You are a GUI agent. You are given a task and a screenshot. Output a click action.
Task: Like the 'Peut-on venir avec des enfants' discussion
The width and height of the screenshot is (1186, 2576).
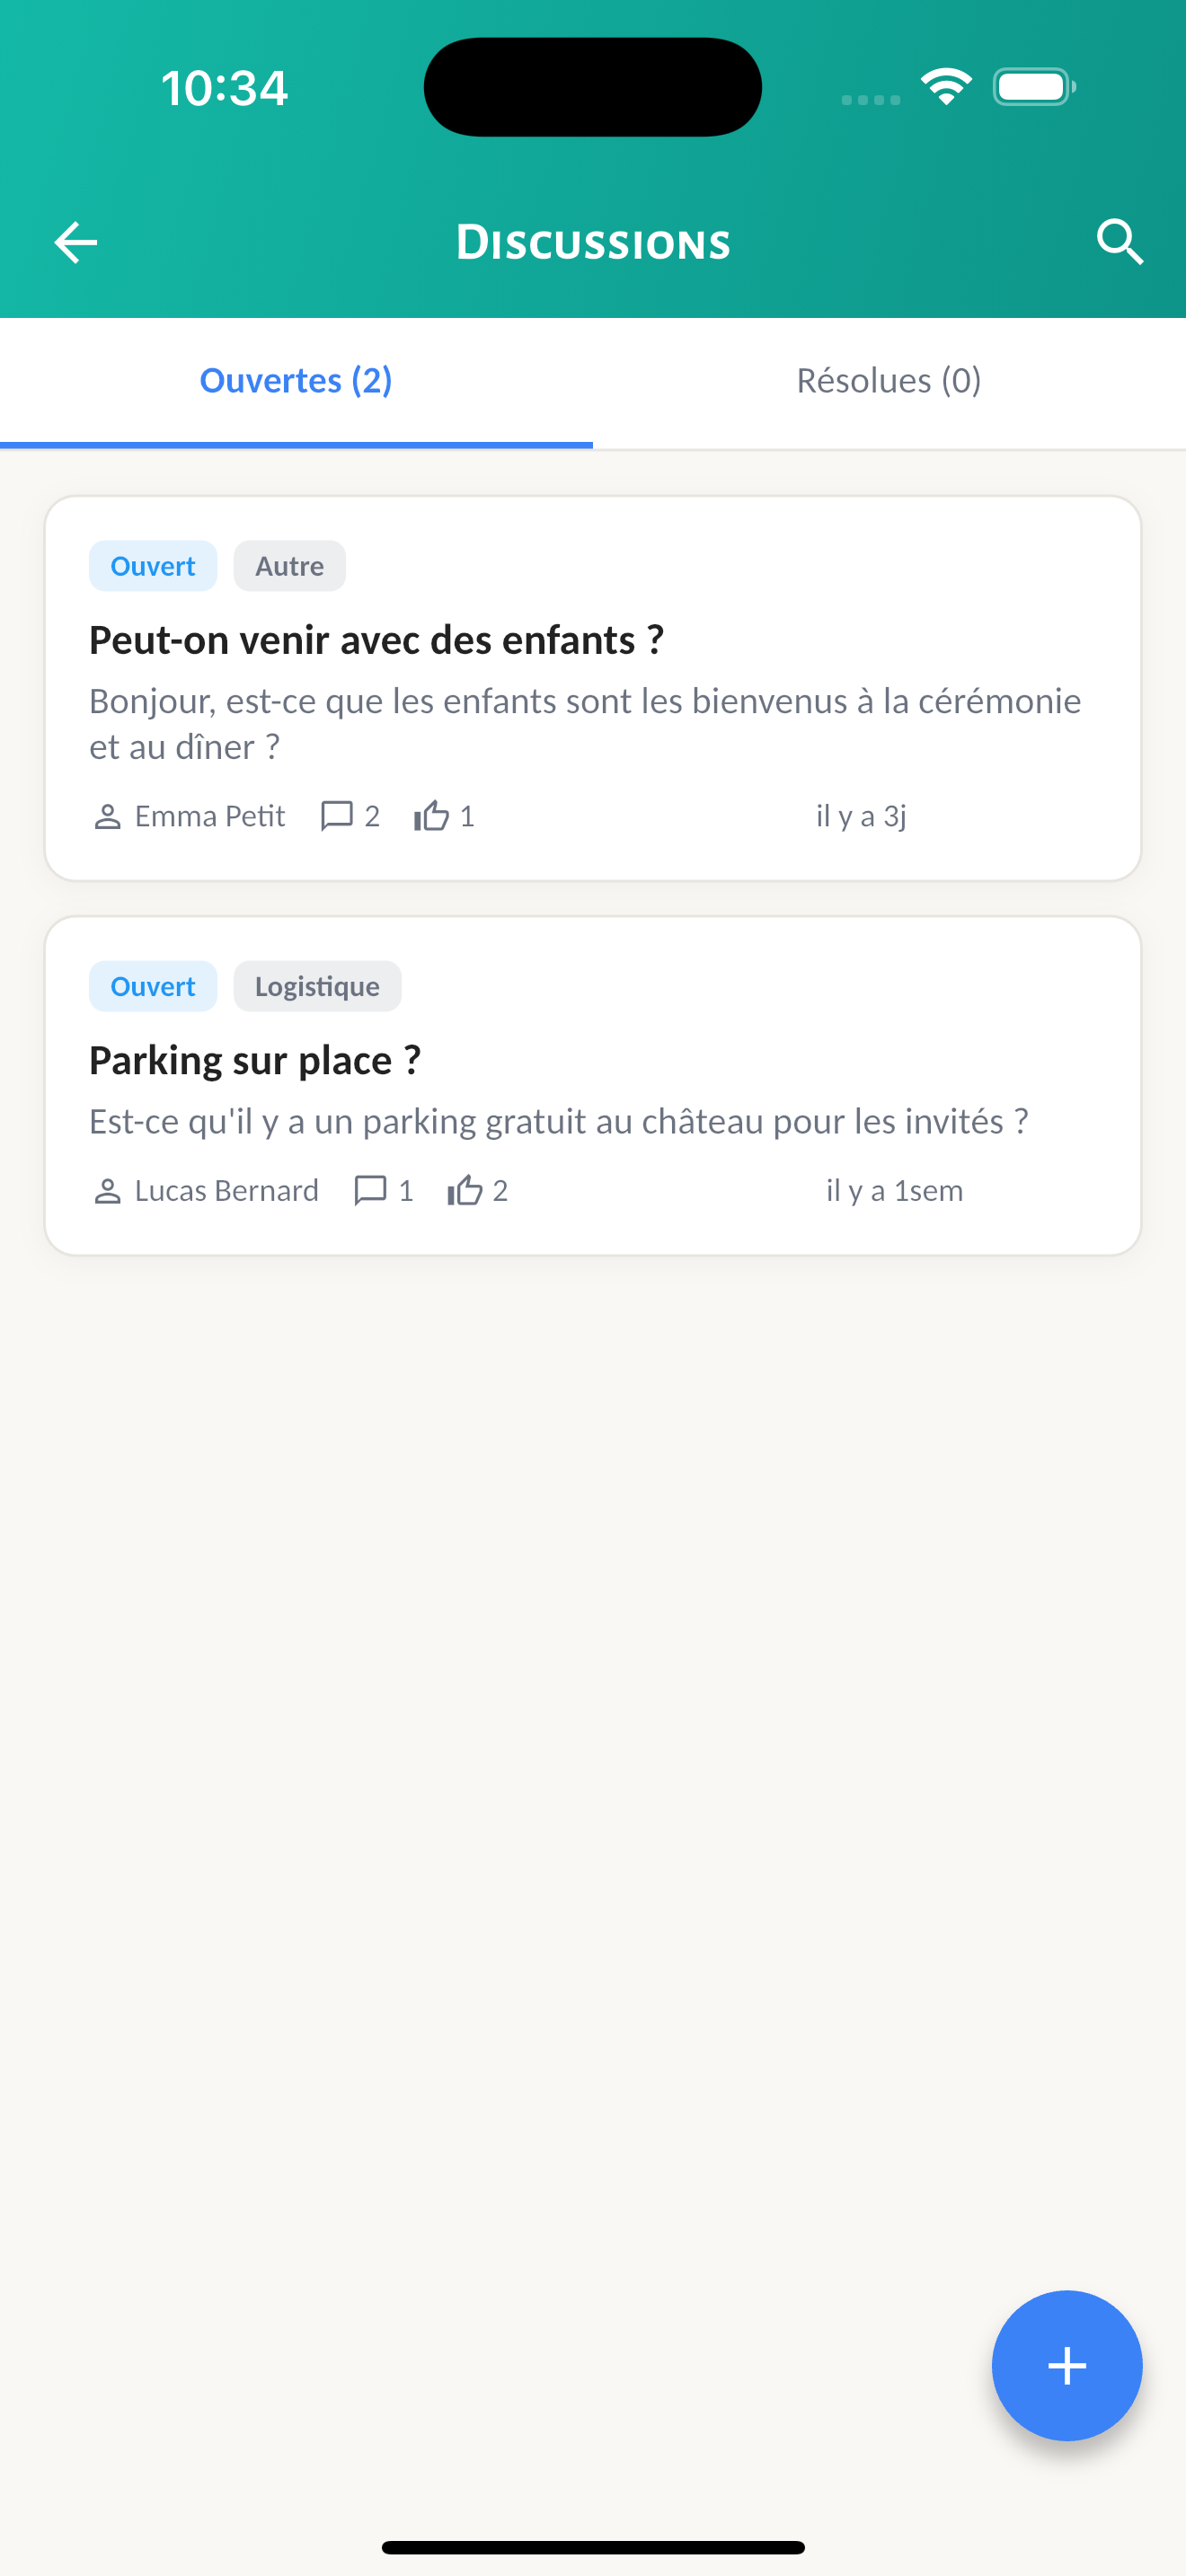tap(432, 816)
